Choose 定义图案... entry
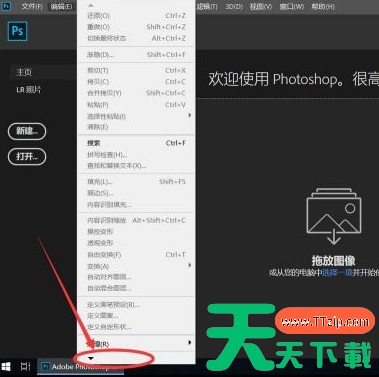Screen dimensions: 379x377 click(x=136, y=315)
